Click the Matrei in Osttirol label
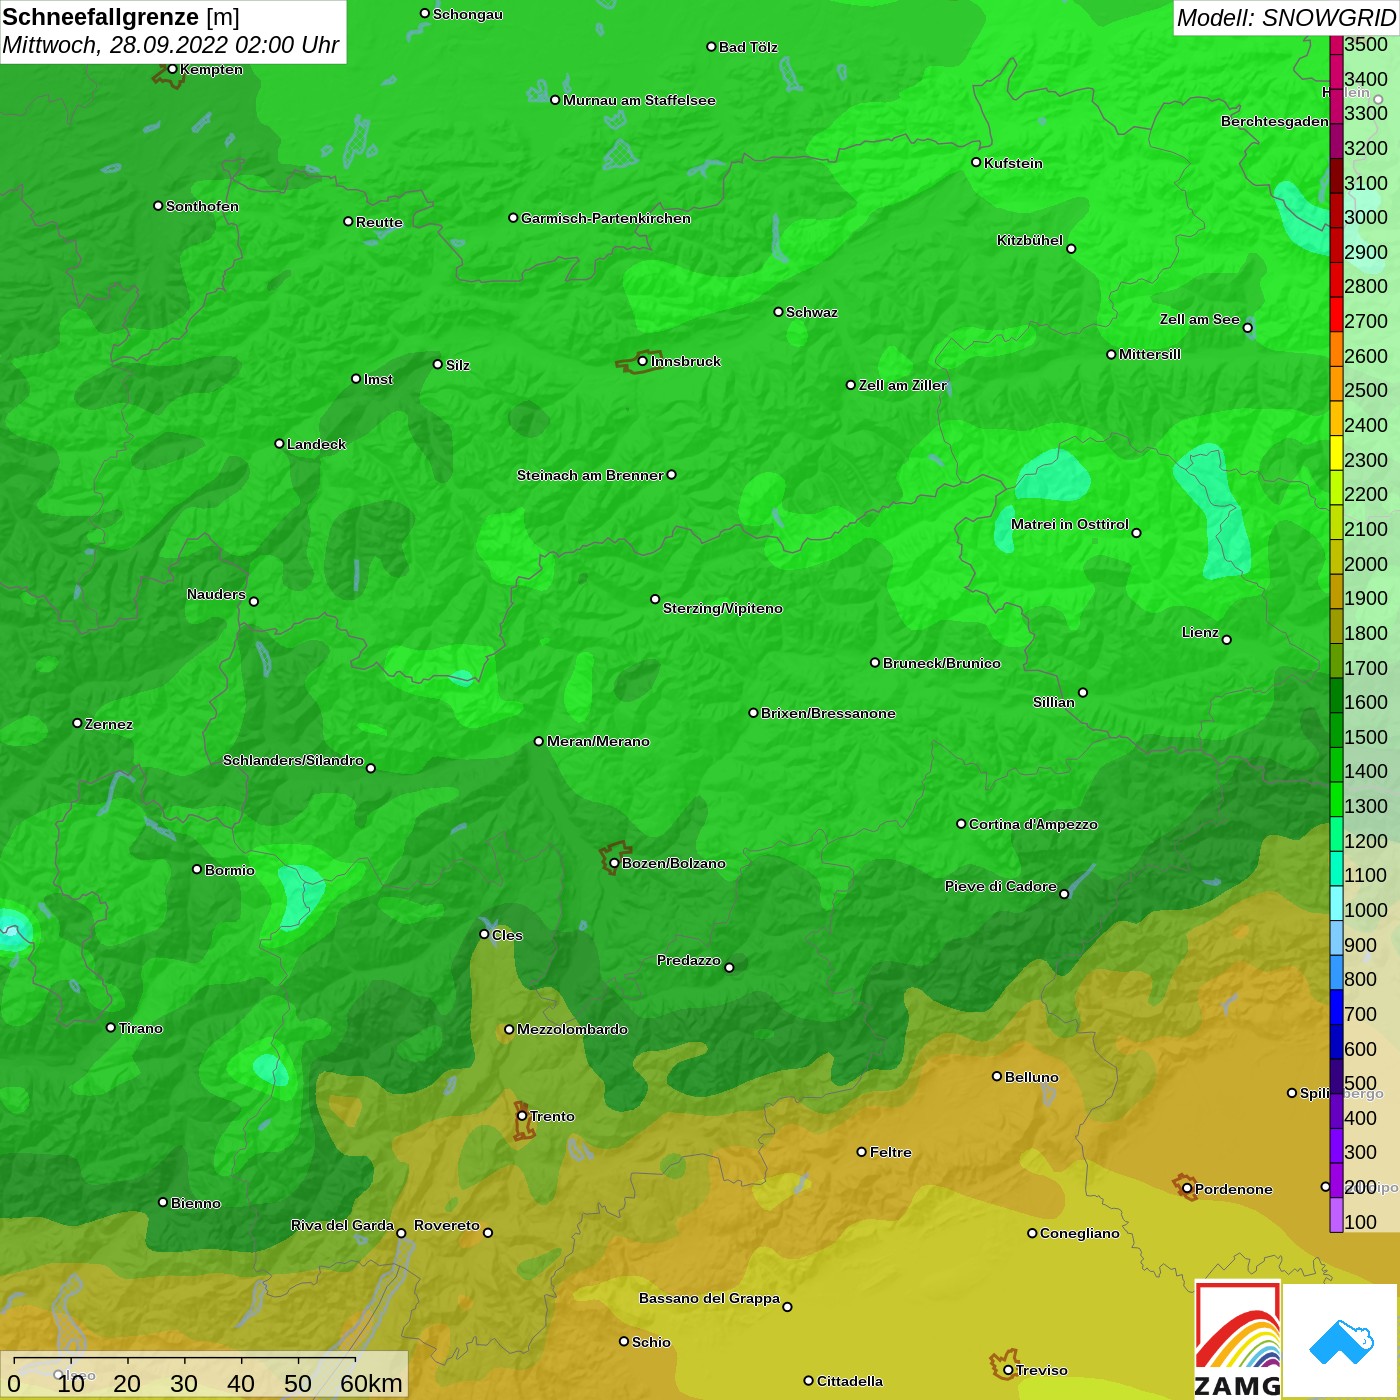Screen dimensions: 1400x1400 tap(1070, 524)
